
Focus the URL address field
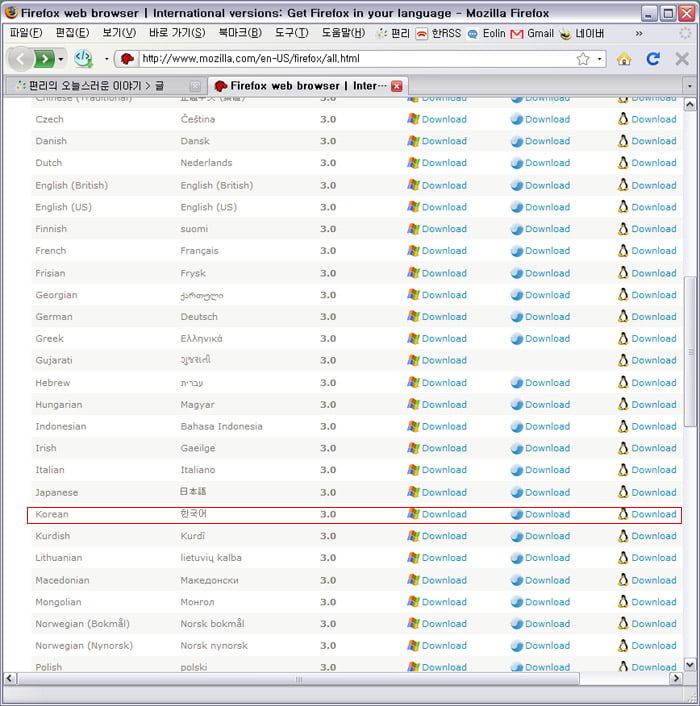click(x=356, y=59)
